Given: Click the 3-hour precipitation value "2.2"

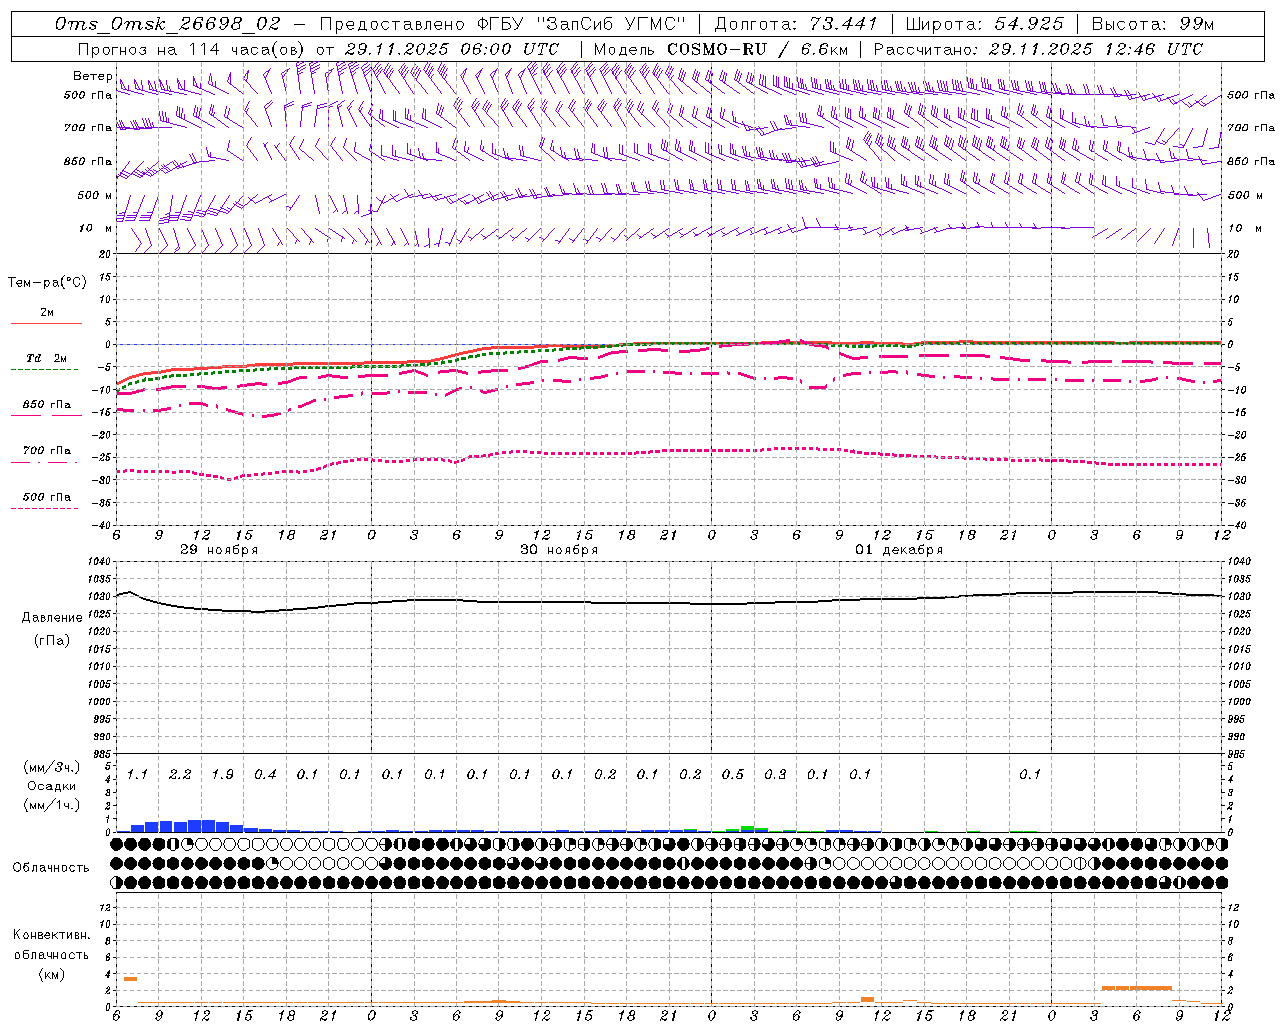Looking at the screenshot, I should 180,775.
